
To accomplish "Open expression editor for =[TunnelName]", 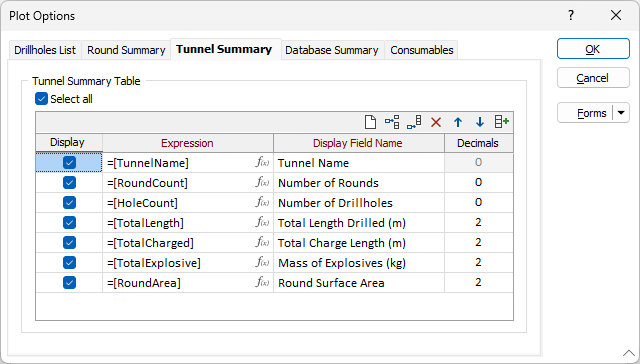I will (262, 162).
